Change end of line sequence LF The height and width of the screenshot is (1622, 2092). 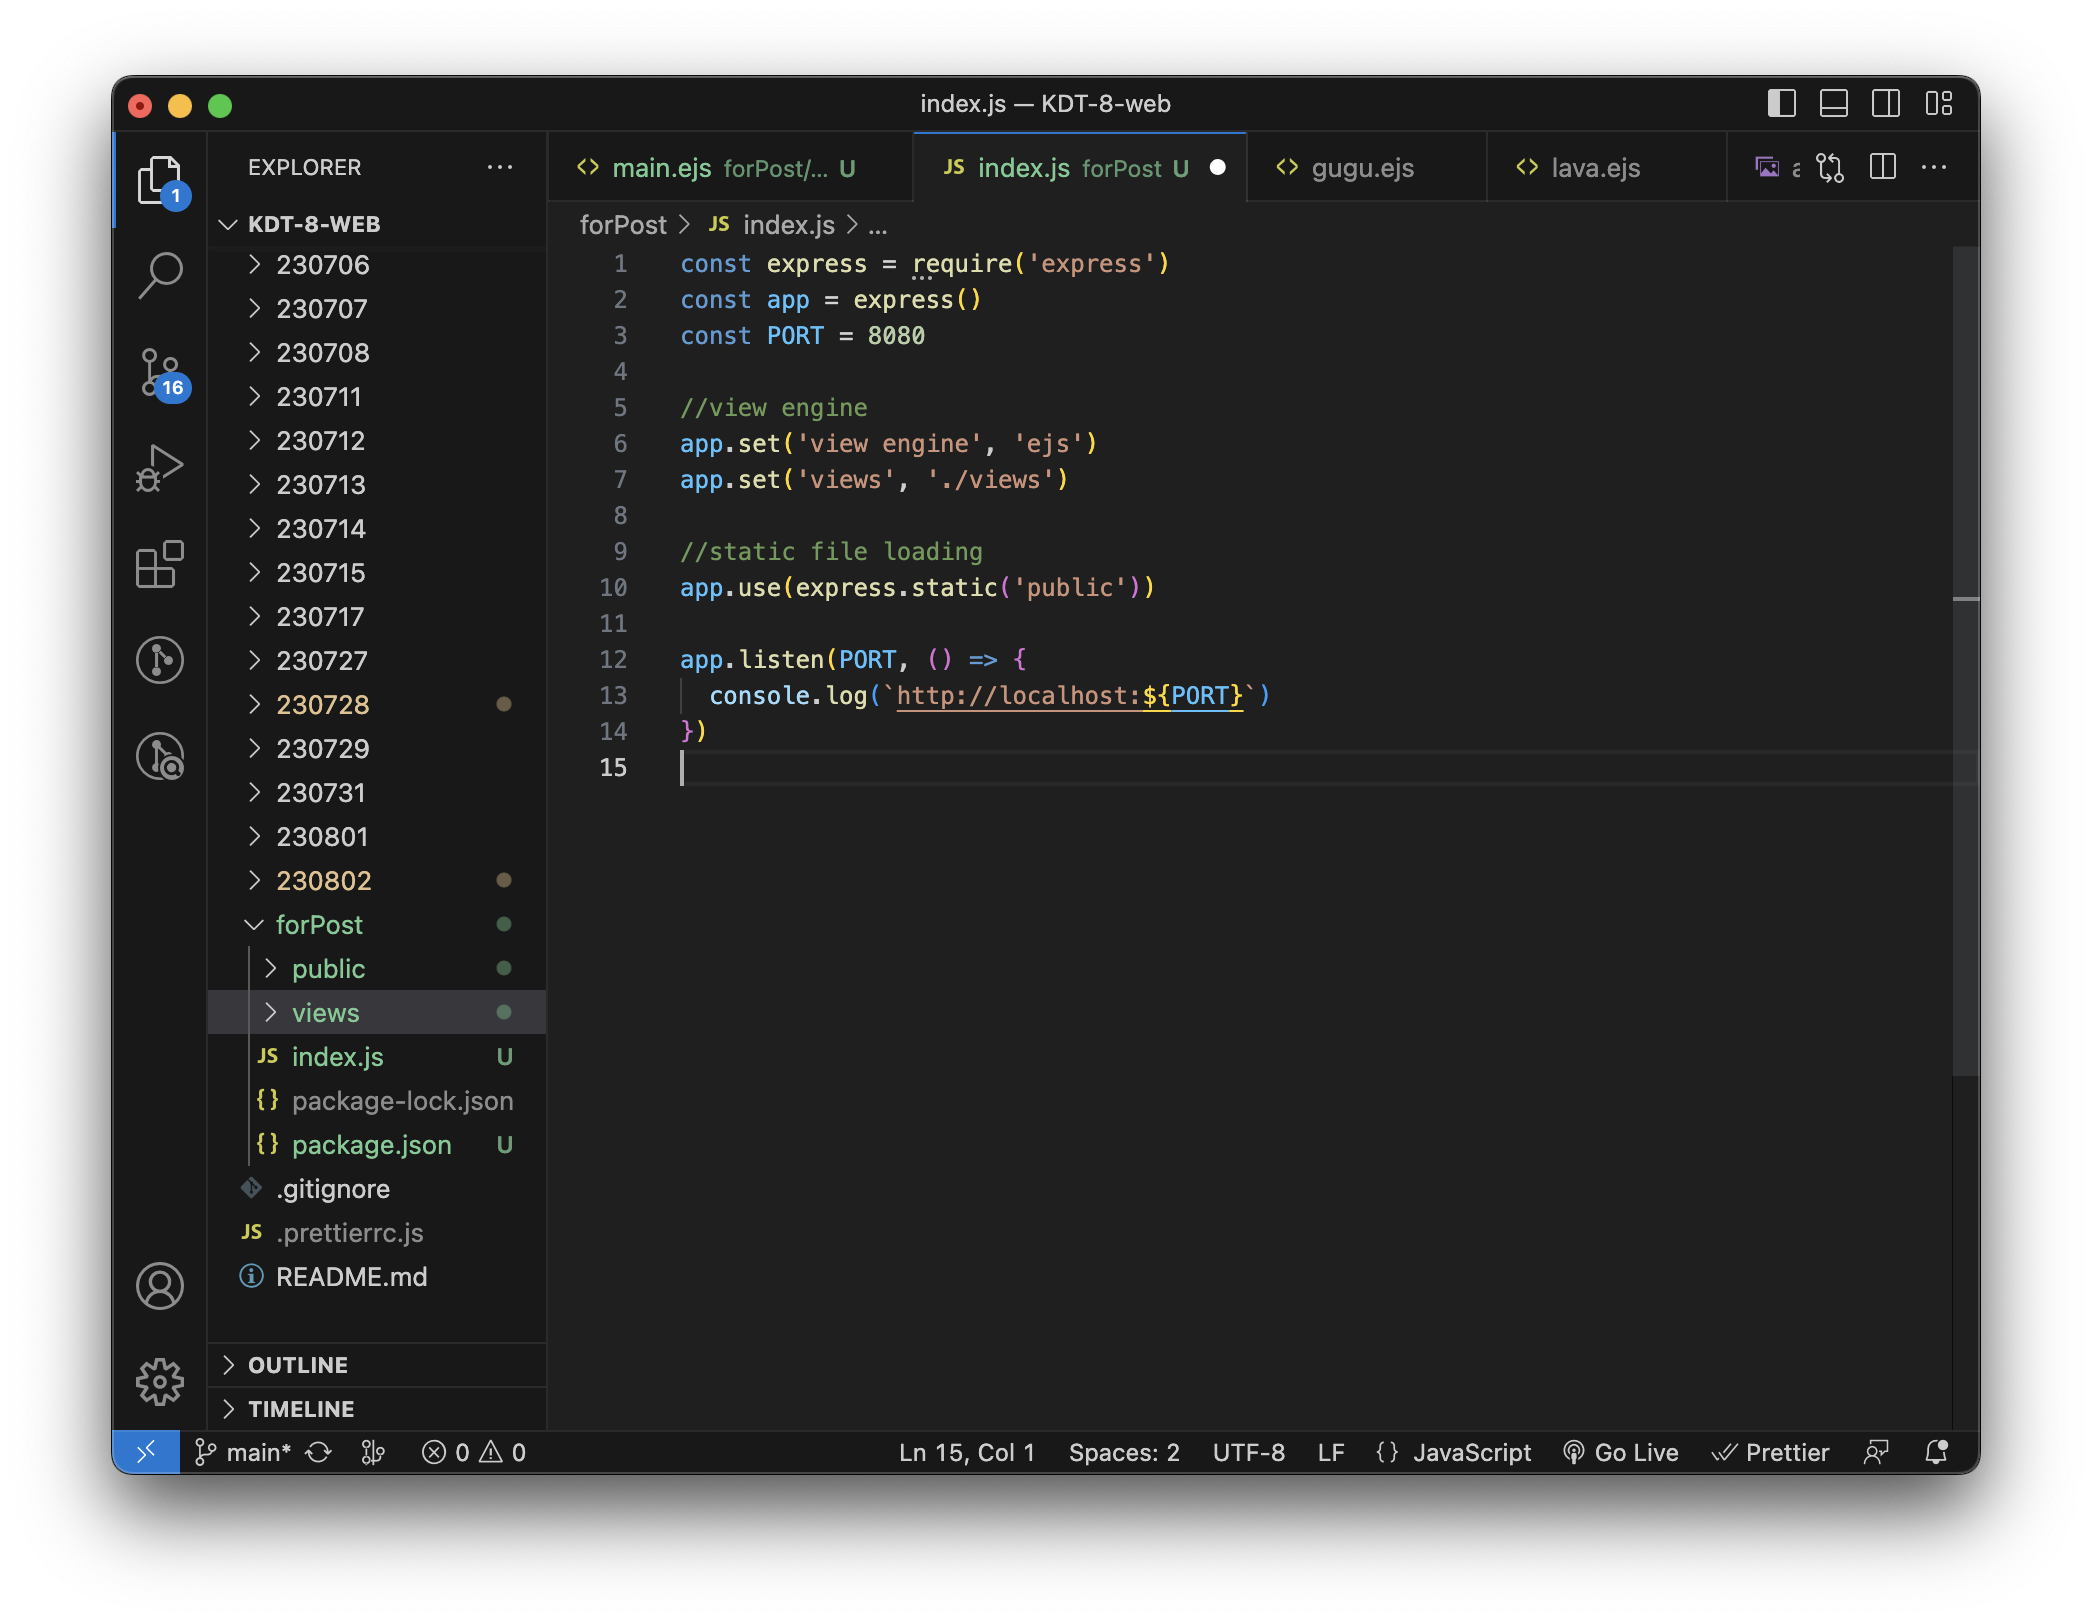1331,1452
